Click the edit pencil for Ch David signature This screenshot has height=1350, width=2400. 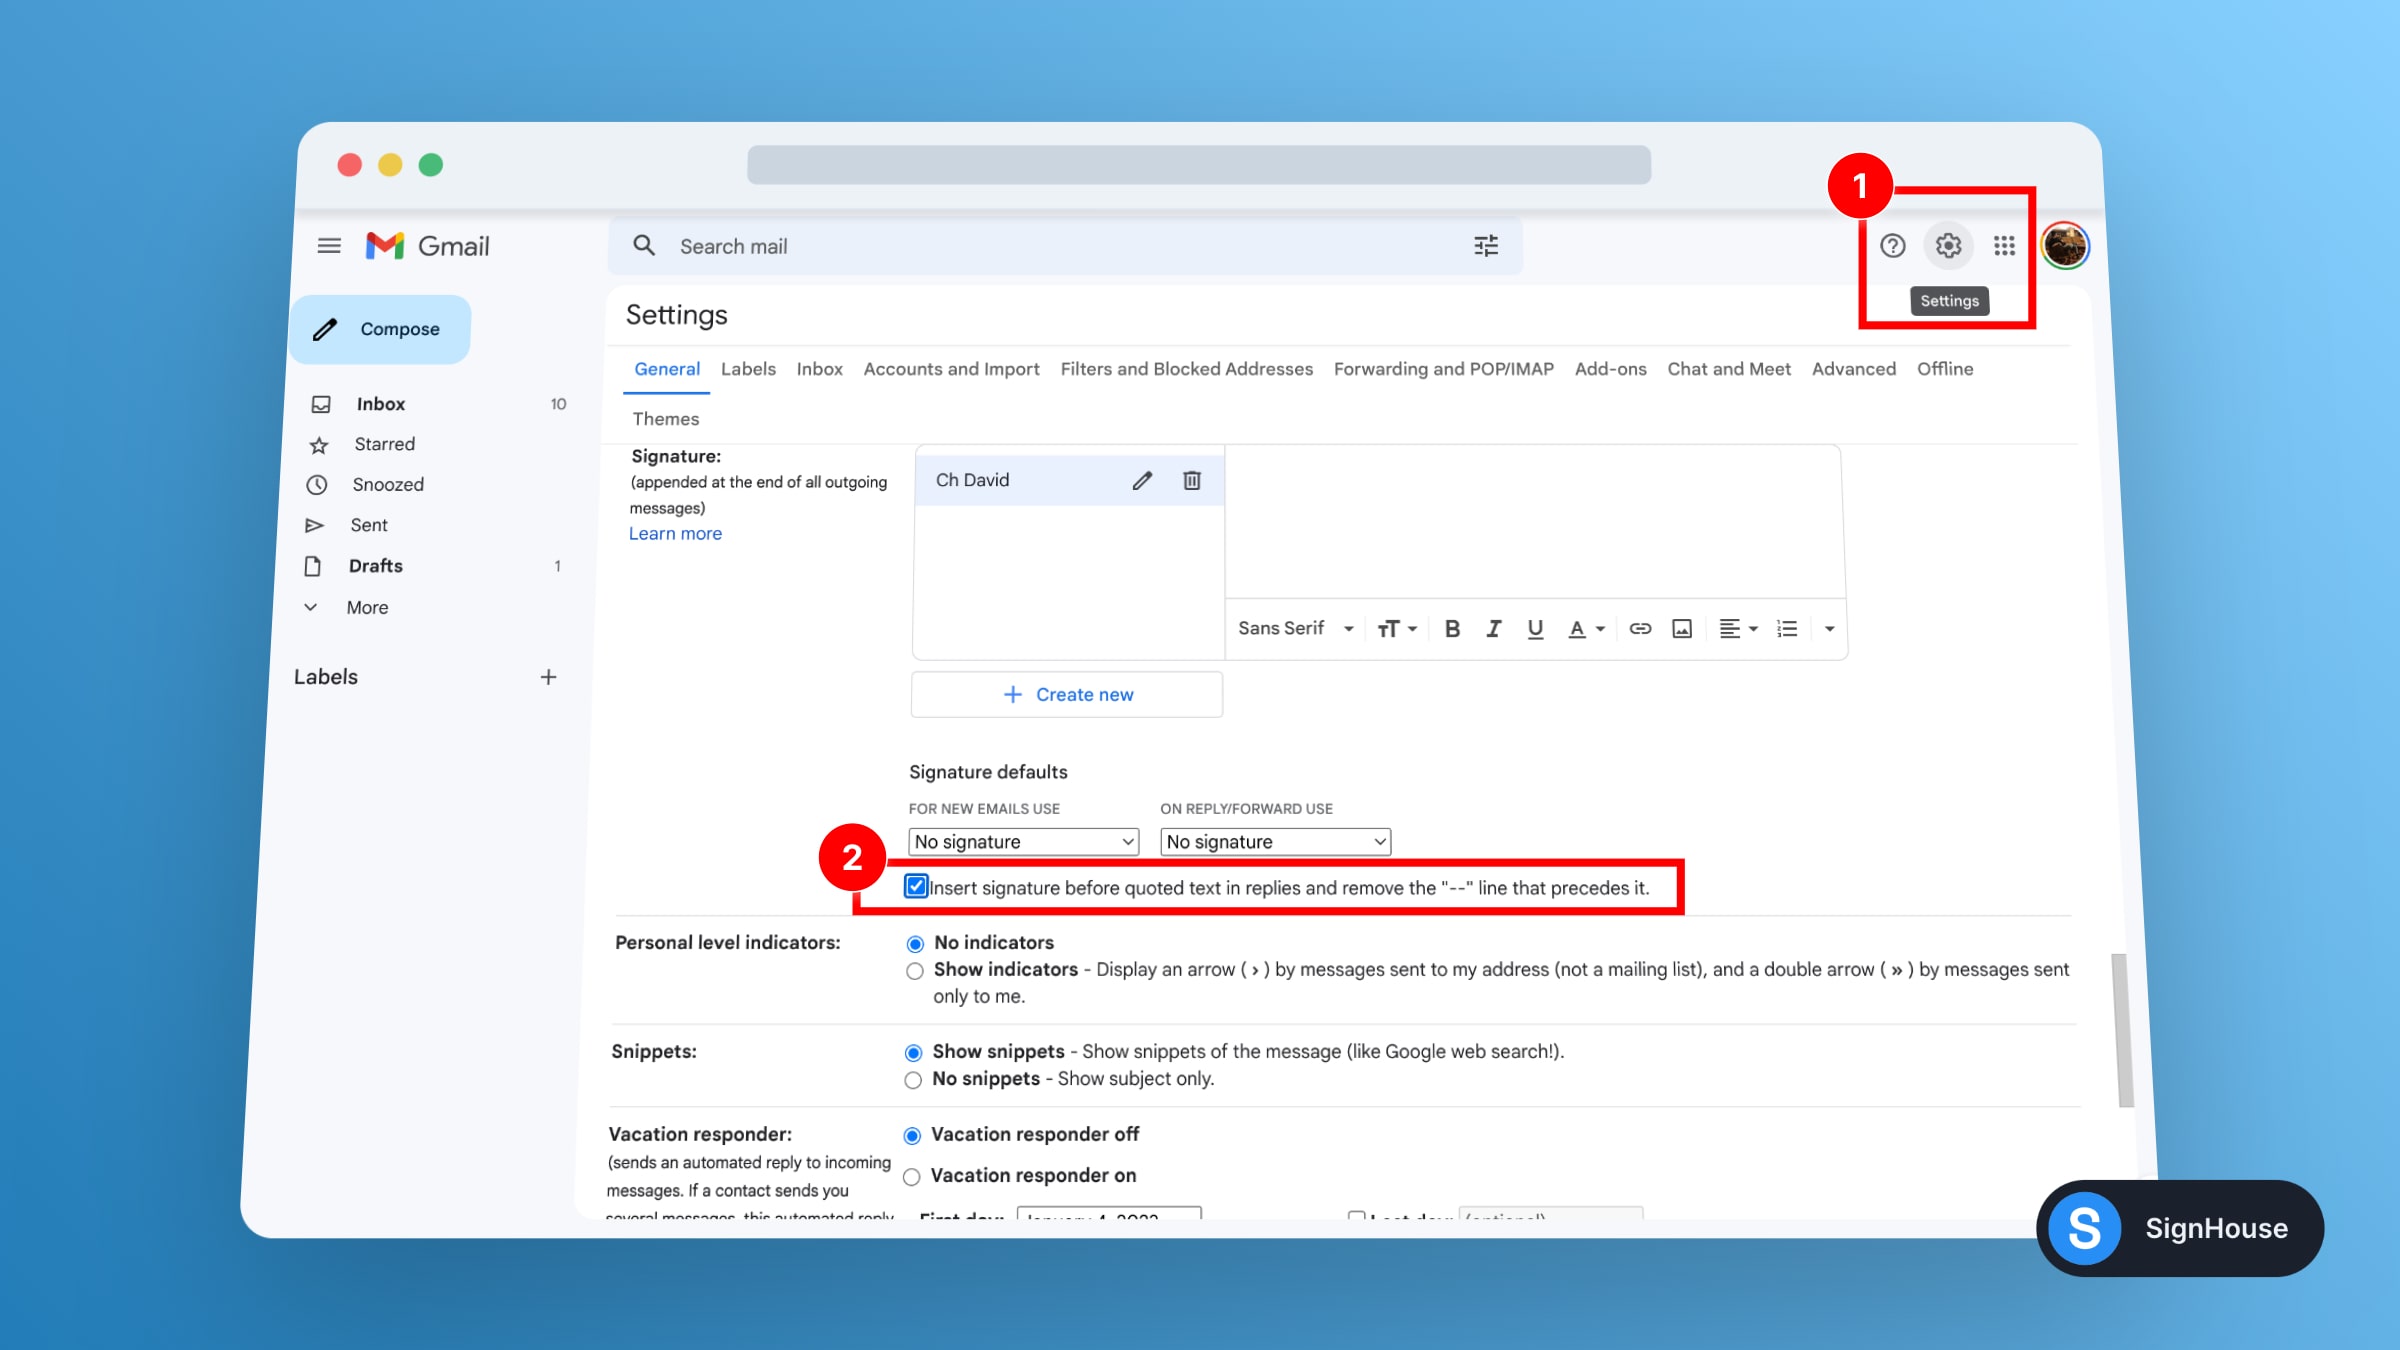tap(1142, 481)
